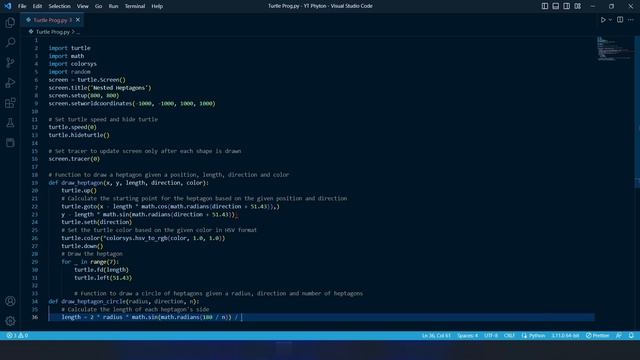Click 'for _ in range(7):' line
Image resolution: width=640 pixels, height=360 pixels.
point(90,262)
